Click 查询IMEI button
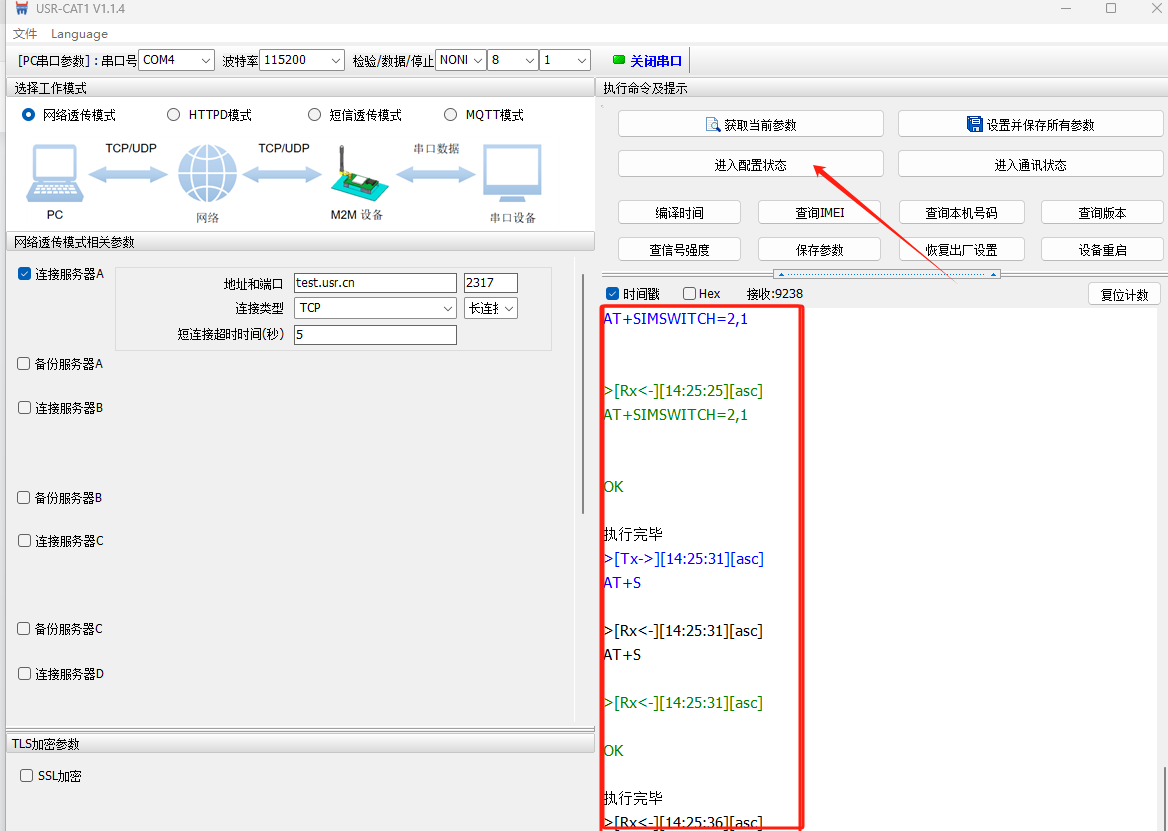 (819, 213)
